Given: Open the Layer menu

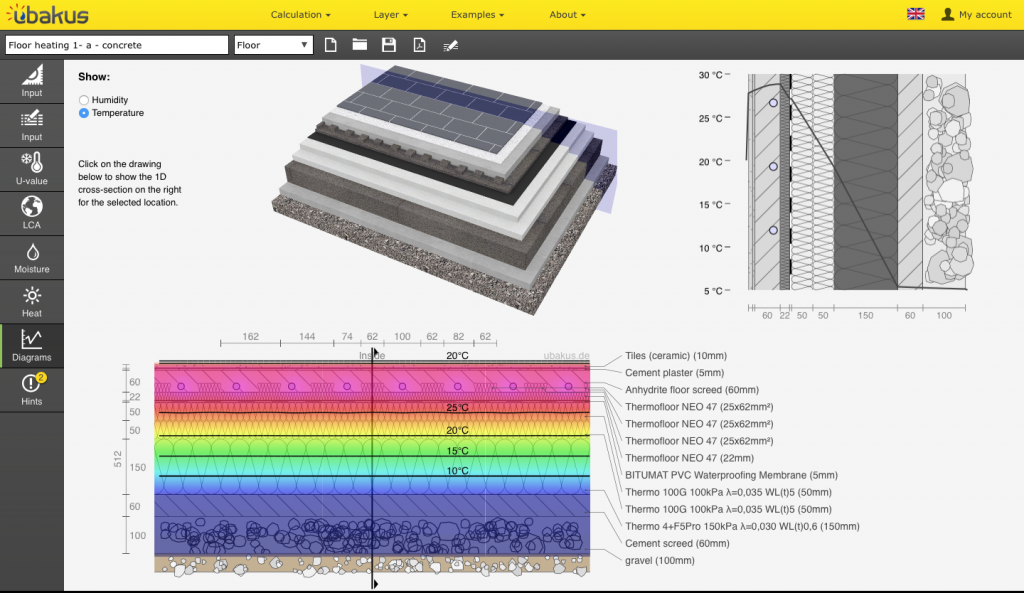Looking at the screenshot, I should tap(390, 15).
